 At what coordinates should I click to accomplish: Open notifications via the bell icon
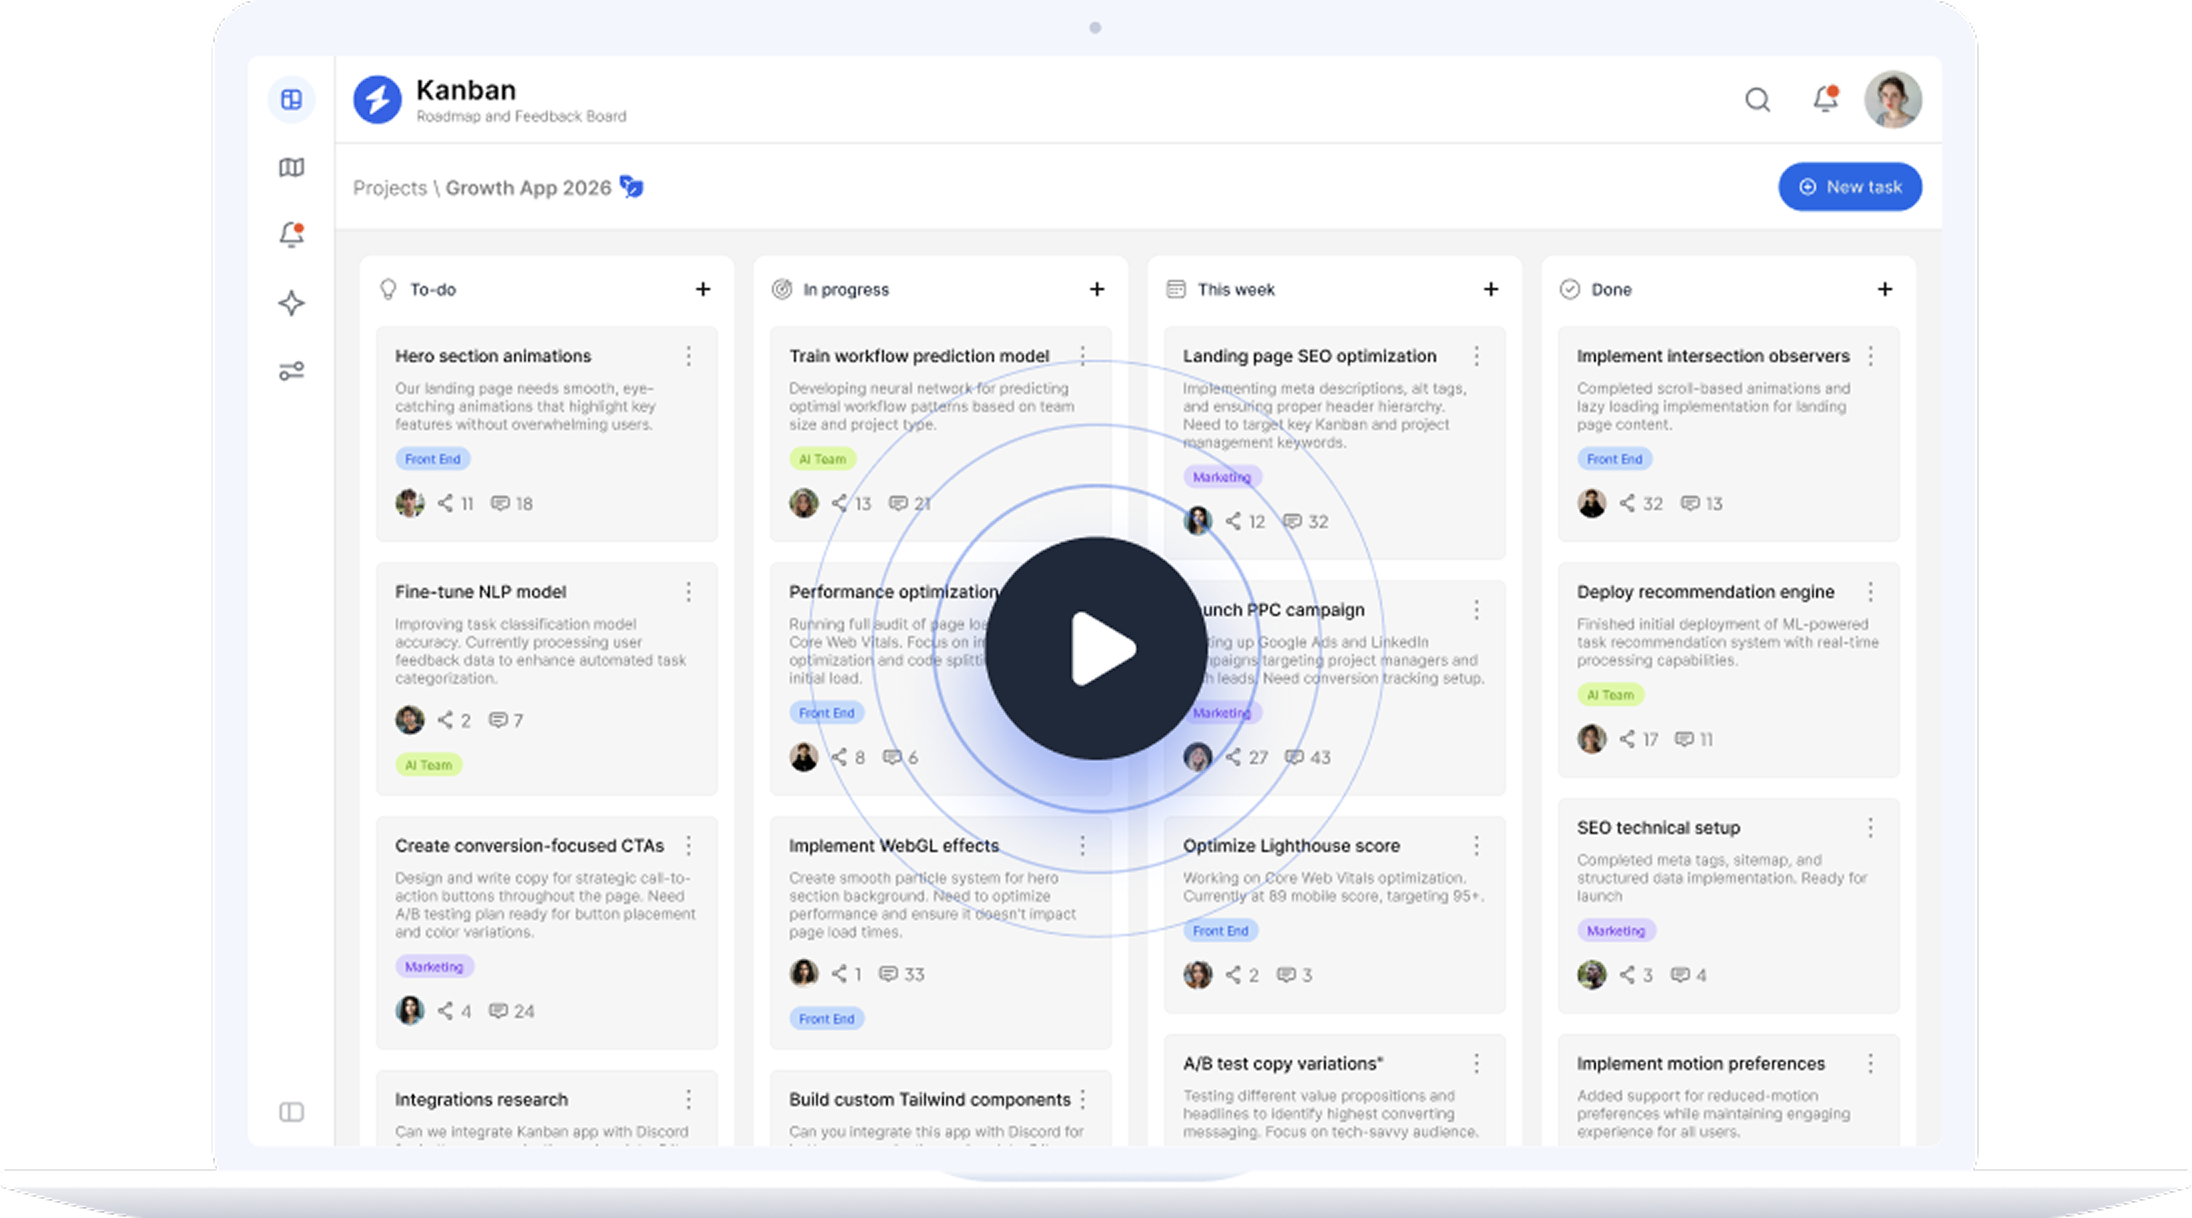coord(291,234)
